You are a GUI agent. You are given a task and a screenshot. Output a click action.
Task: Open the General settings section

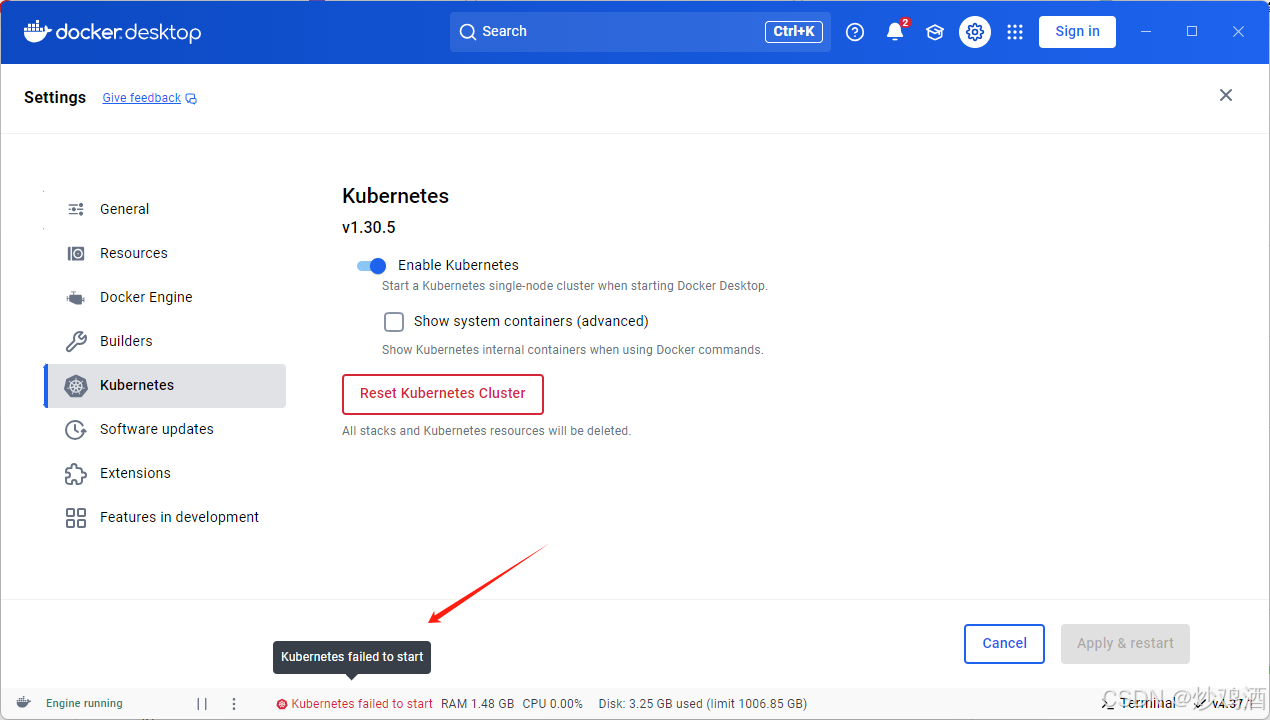pos(165,209)
